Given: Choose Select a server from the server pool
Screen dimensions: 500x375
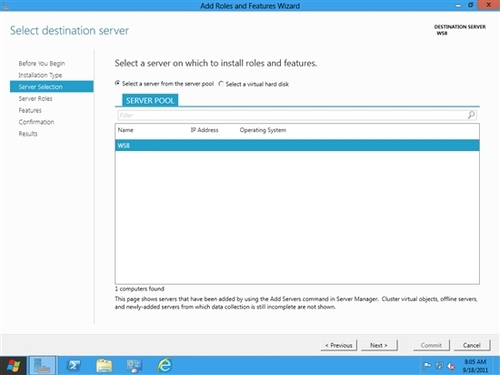Looking at the screenshot, I should tap(164, 84).
